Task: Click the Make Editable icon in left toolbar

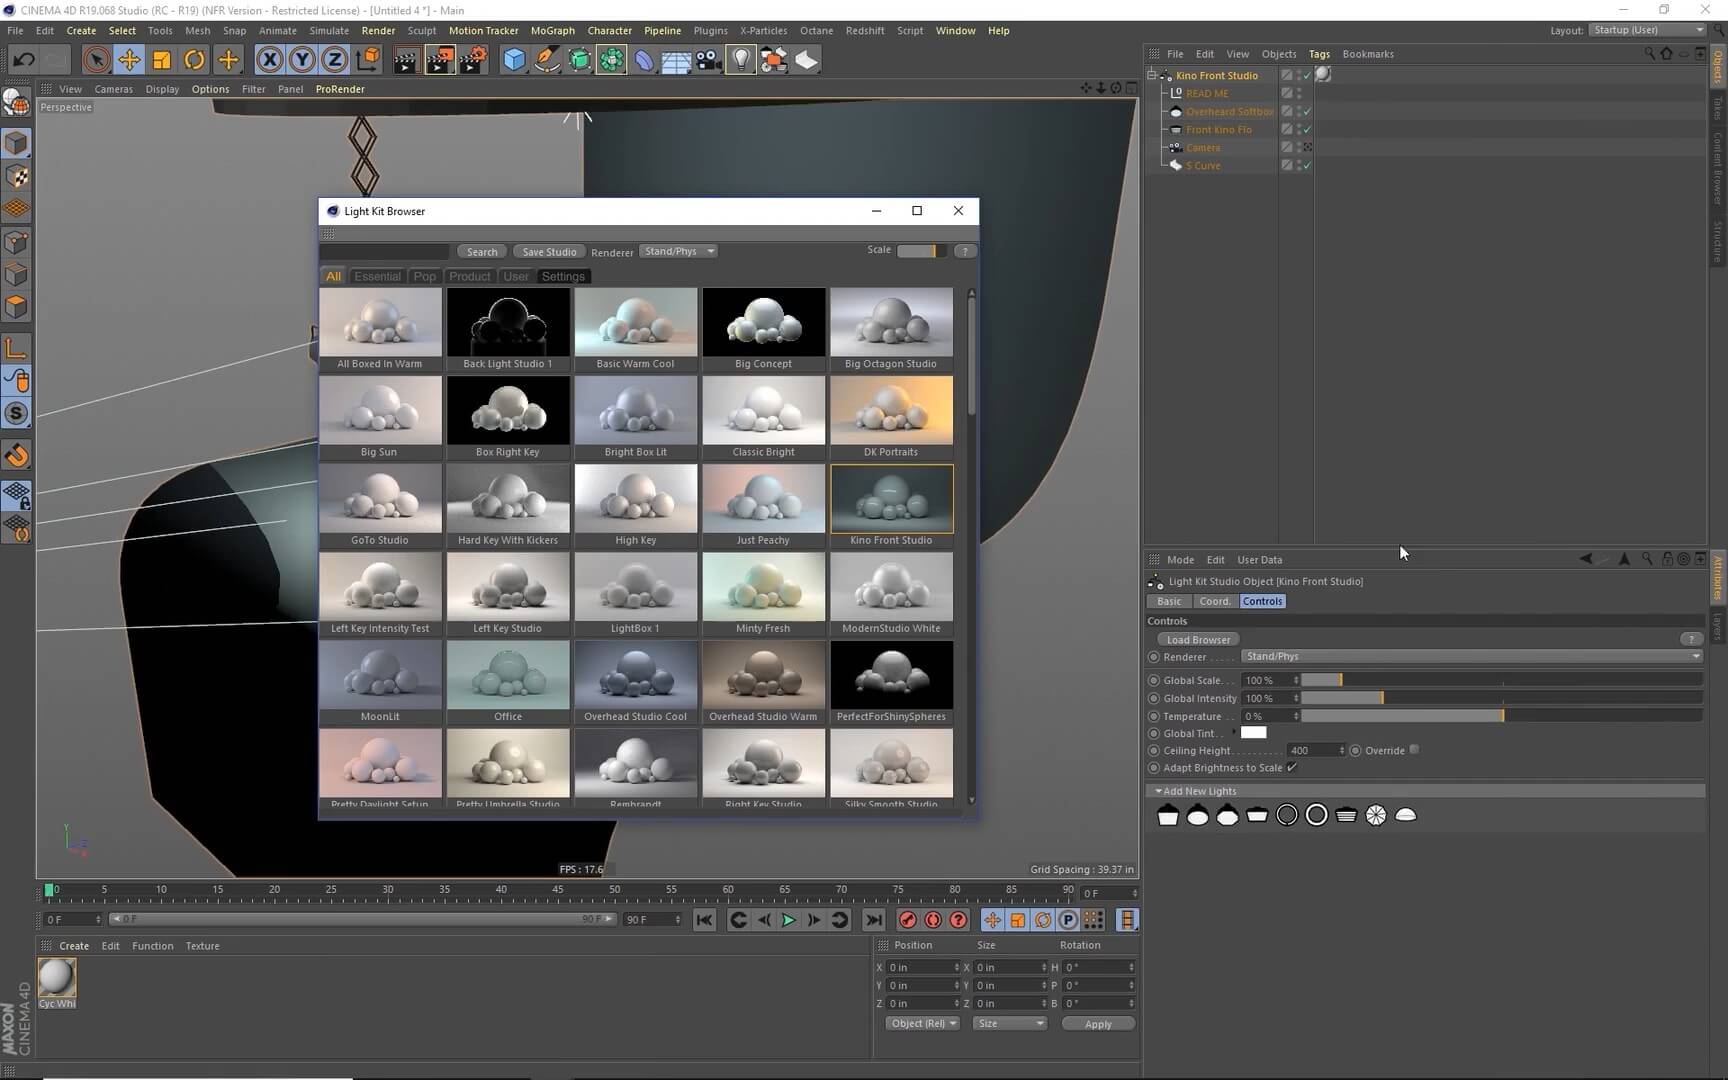Action: [x=16, y=100]
